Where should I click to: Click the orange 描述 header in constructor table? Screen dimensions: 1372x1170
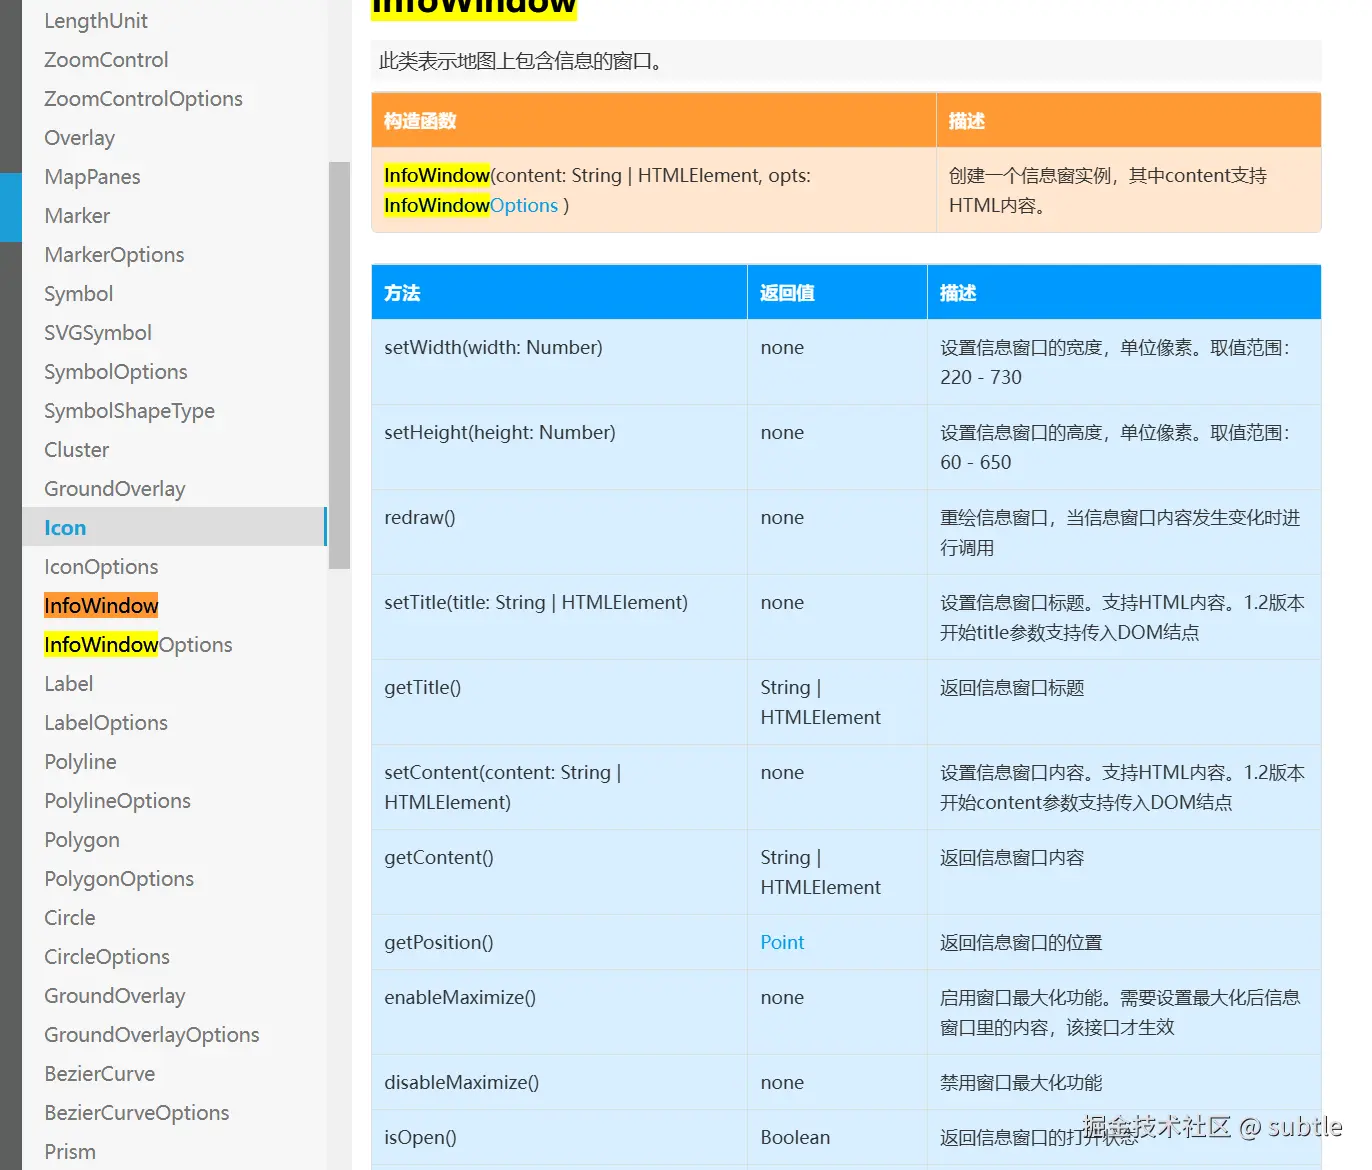pyautogui.click(x=1129, y=120)
